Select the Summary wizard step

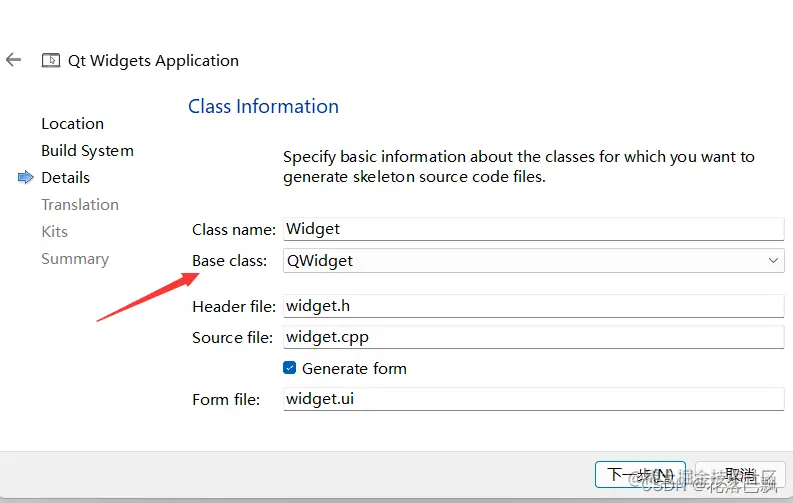[x=75, y=259]
